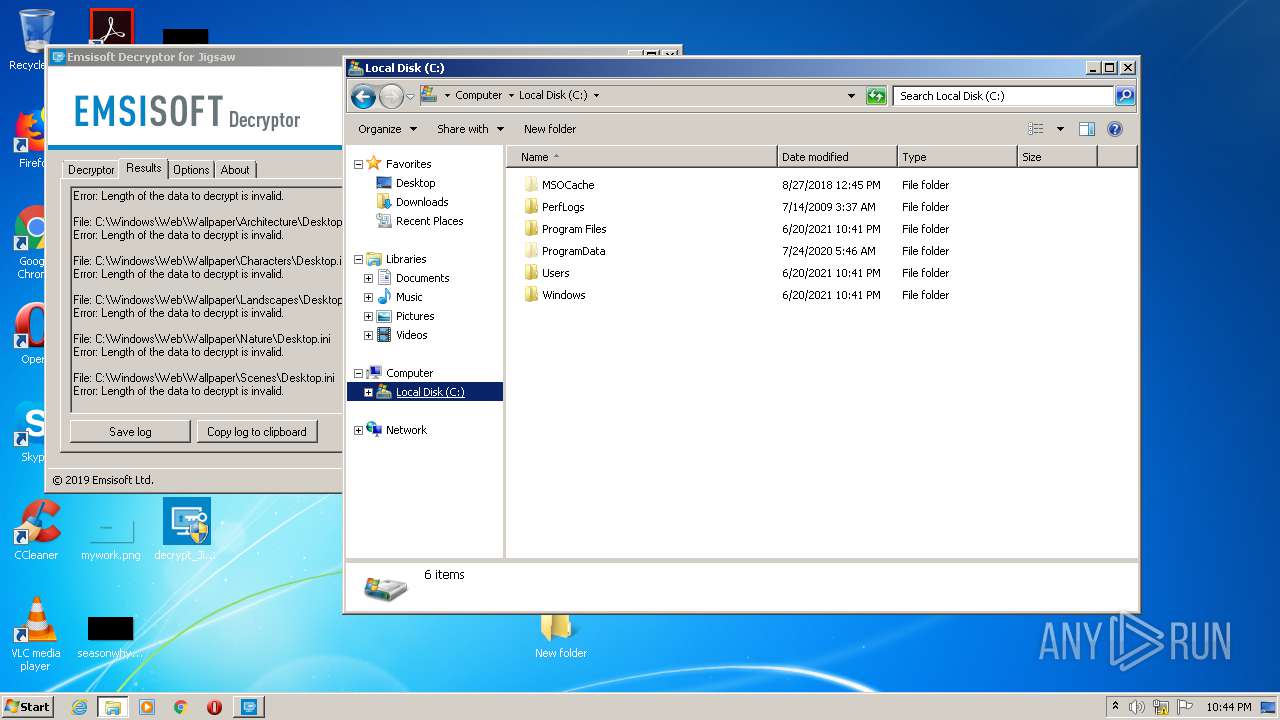Viewport: 1280px width, 720px height.
Task: Click the Forward arrow in Explorer
Action: [x=391, y=96]
